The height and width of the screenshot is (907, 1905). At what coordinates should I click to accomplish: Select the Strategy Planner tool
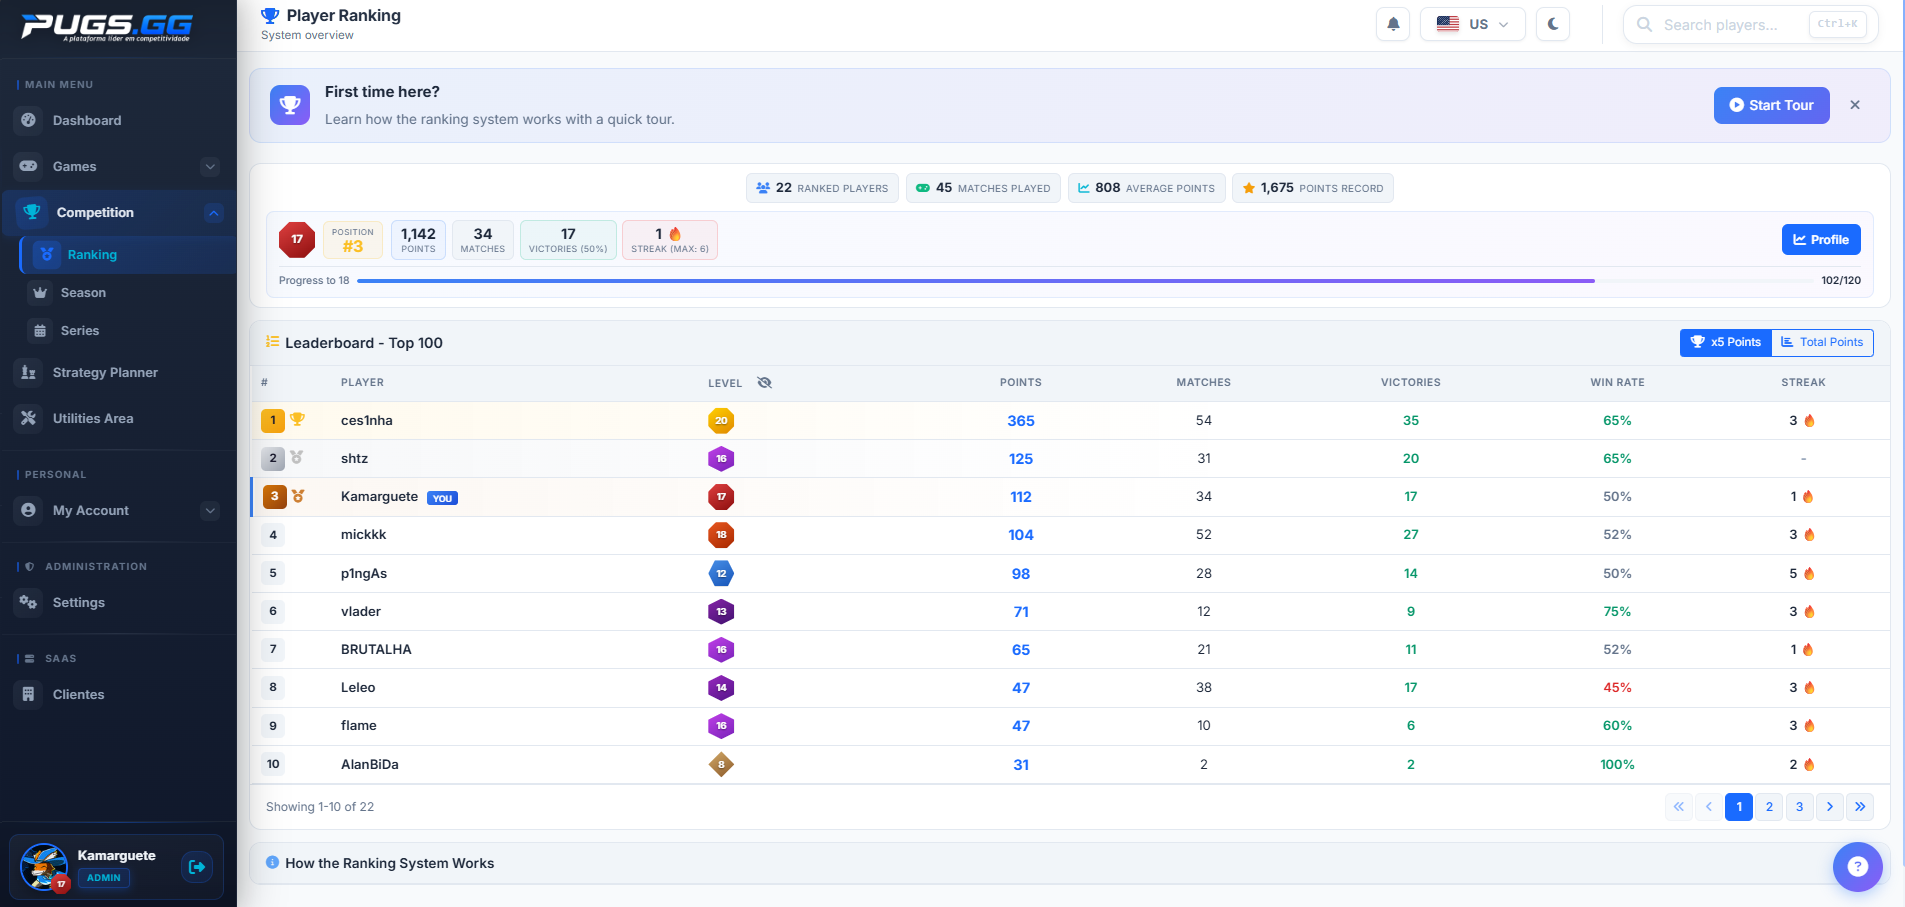[x=105, y=372]
